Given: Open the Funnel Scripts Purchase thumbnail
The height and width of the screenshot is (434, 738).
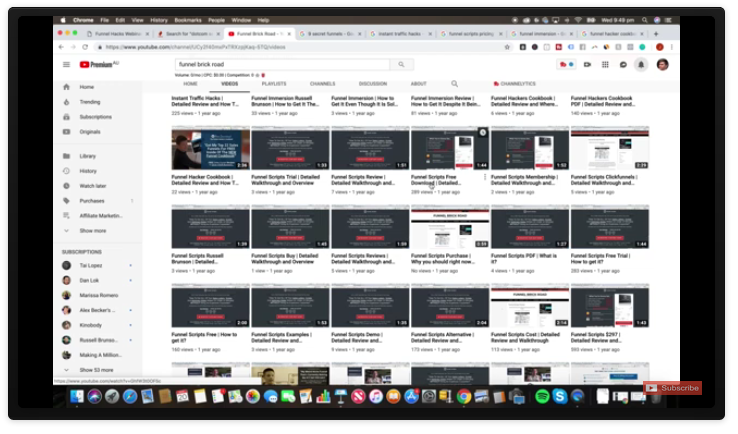Looking at the screenshot, I should 450,227.
